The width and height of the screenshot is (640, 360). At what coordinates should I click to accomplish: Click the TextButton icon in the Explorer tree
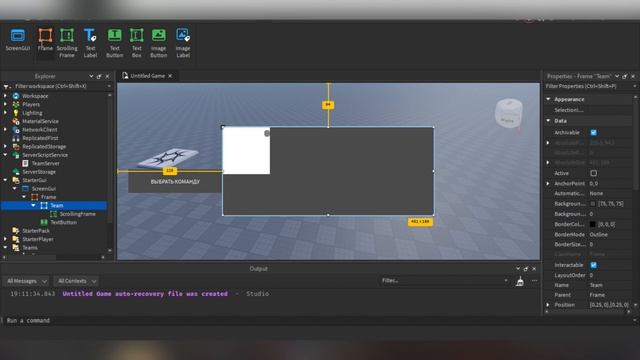[44, 222]
